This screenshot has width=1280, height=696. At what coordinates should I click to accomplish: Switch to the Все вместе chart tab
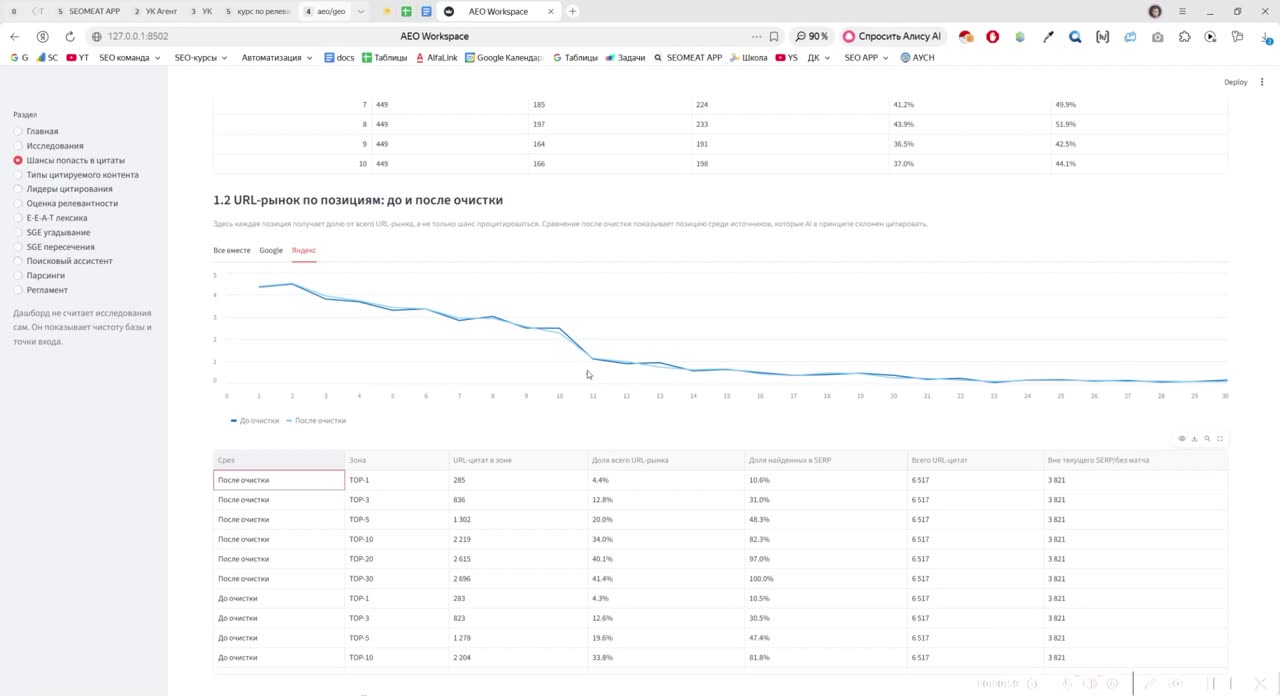pos(232,250)
